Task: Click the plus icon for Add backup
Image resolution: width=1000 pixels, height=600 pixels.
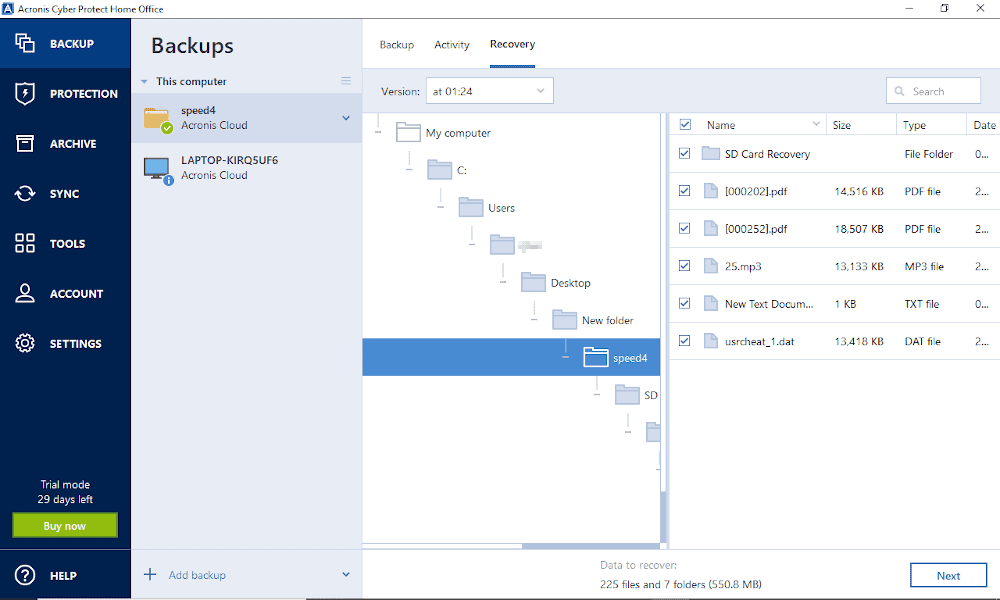Action: pos(150,574)
